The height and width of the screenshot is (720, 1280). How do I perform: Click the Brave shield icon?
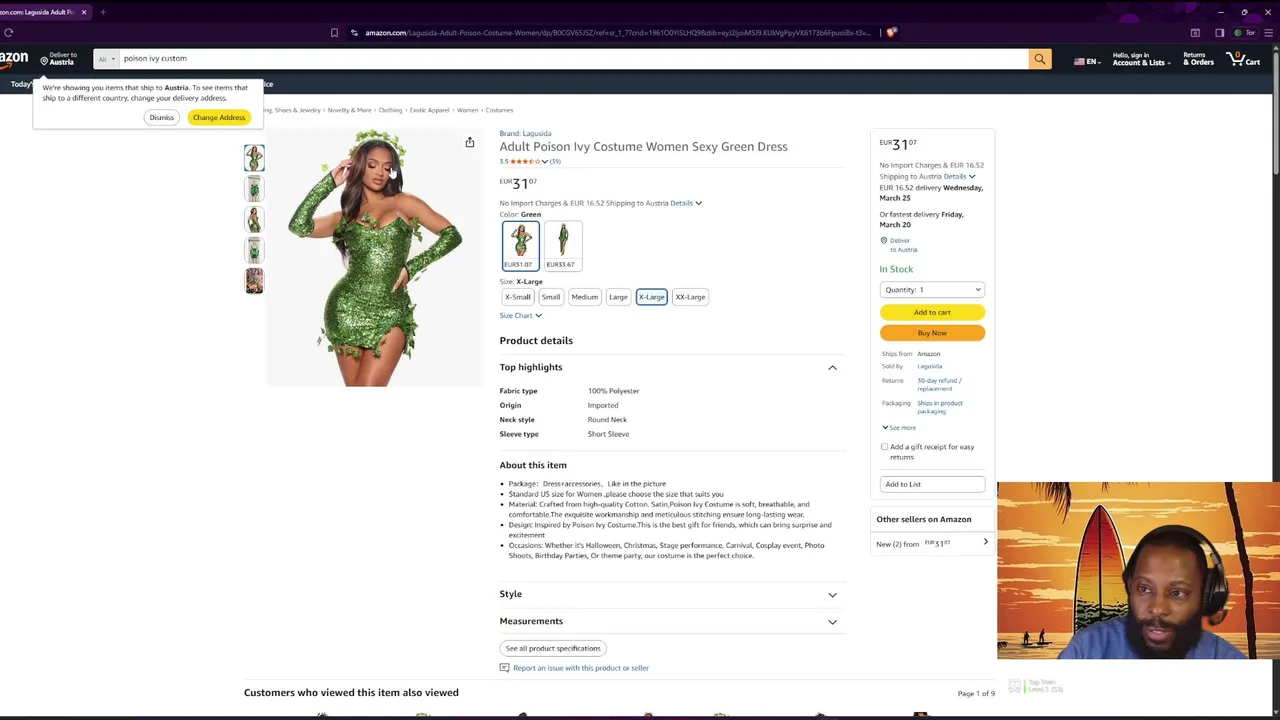(x=891, y=33)
